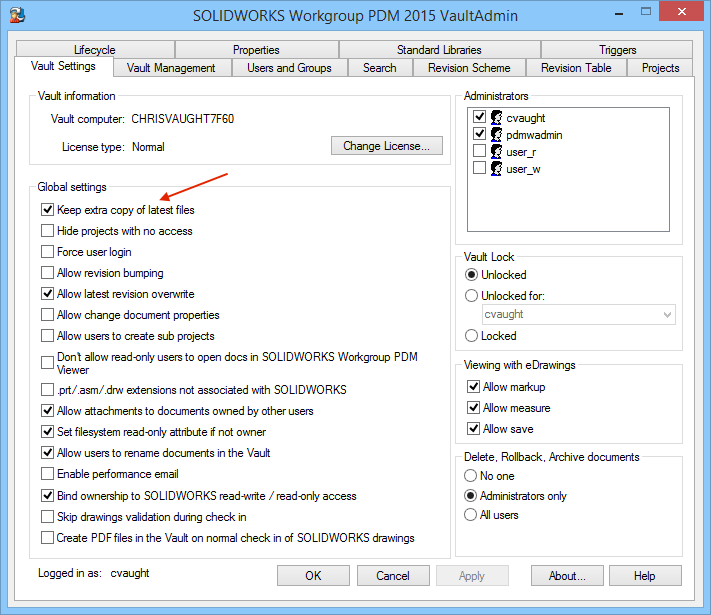Image resolution: width=711 pixels, height=615 pixels.
Task: Uncheck Allow markup for eDrawings
Action: [473, 386]
